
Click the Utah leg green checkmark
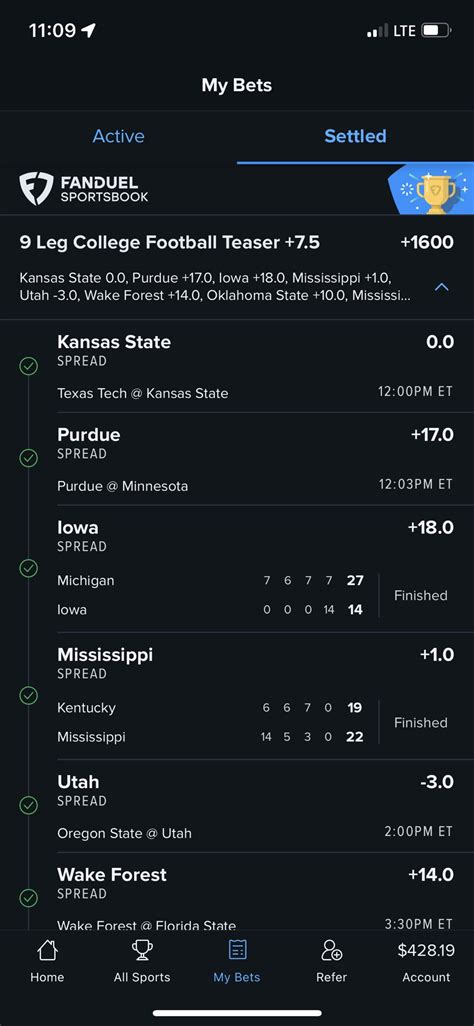coord(28,804)
